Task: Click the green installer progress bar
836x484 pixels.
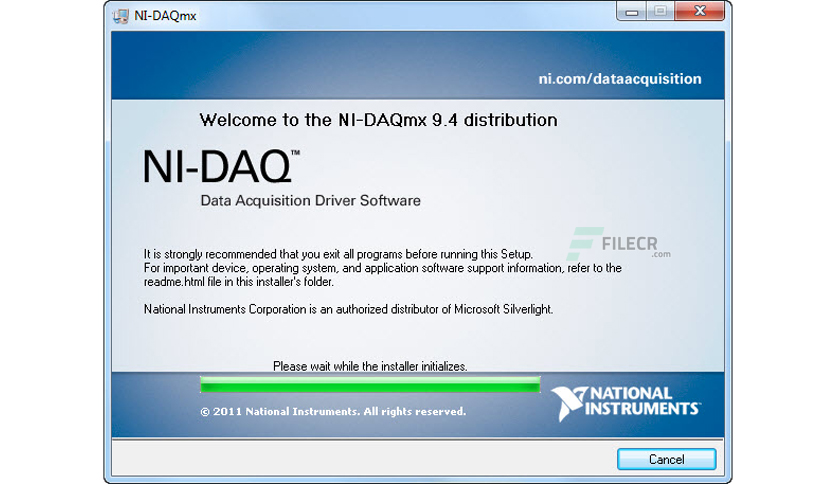Action: (x=370, y=384)
